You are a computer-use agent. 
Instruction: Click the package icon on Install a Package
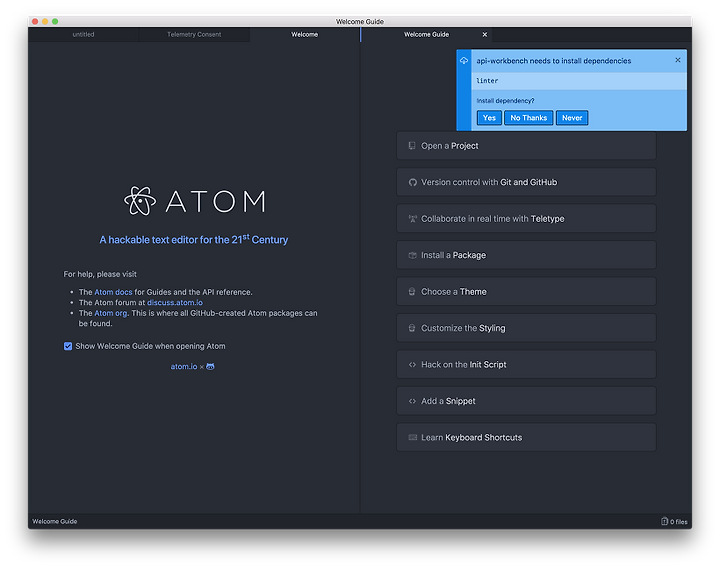[x=412, y=255]
